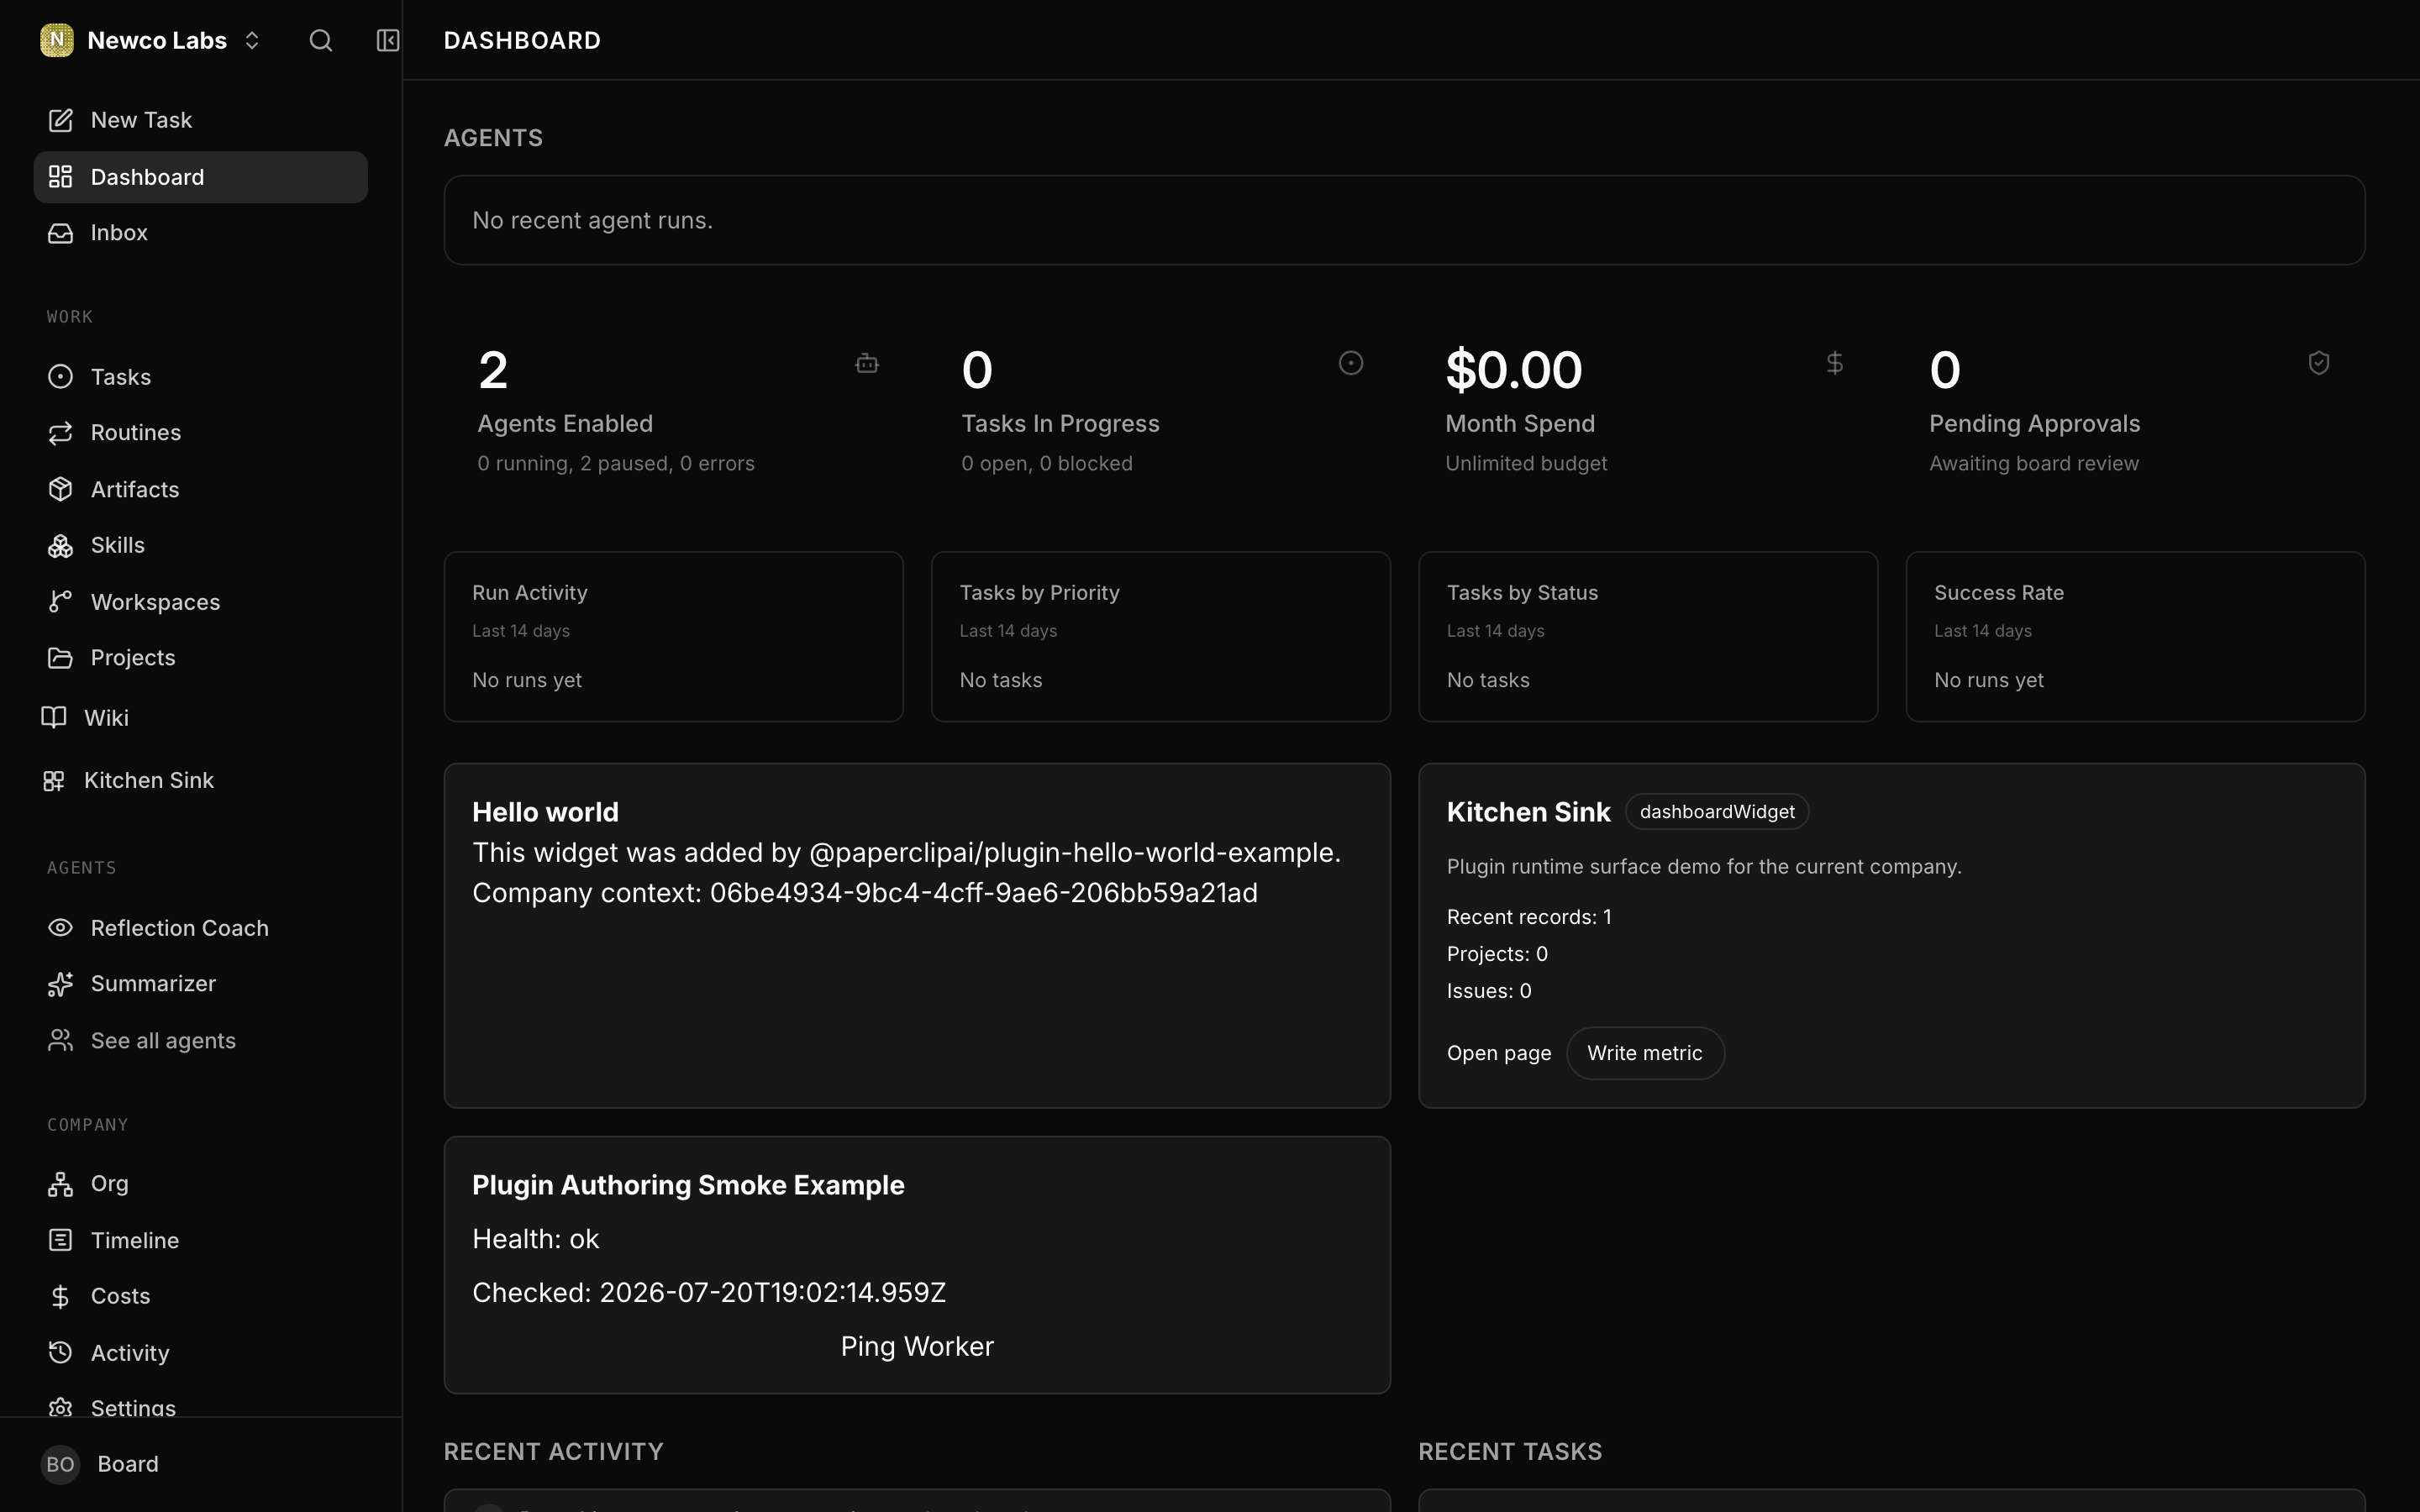Screen dimensions: 2420x1512
Task: Open the Wiki page
Action: point(200,717)
